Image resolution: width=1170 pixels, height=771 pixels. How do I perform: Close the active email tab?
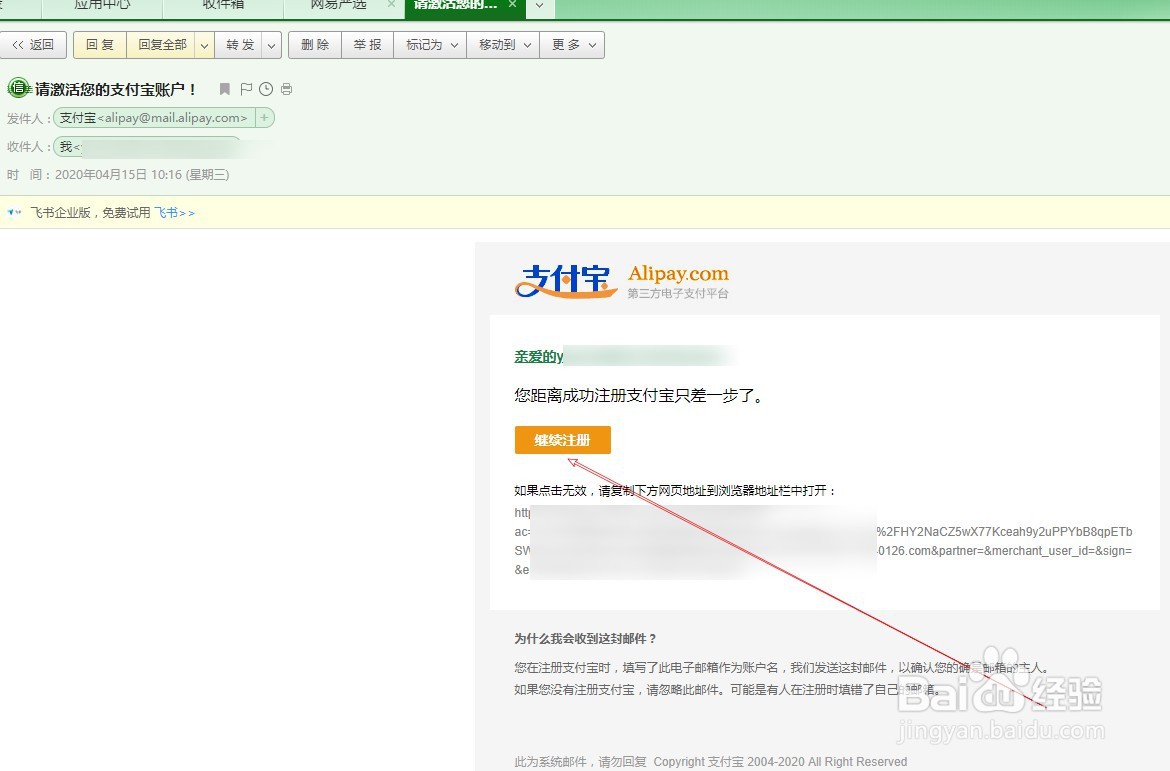point(512,4)
